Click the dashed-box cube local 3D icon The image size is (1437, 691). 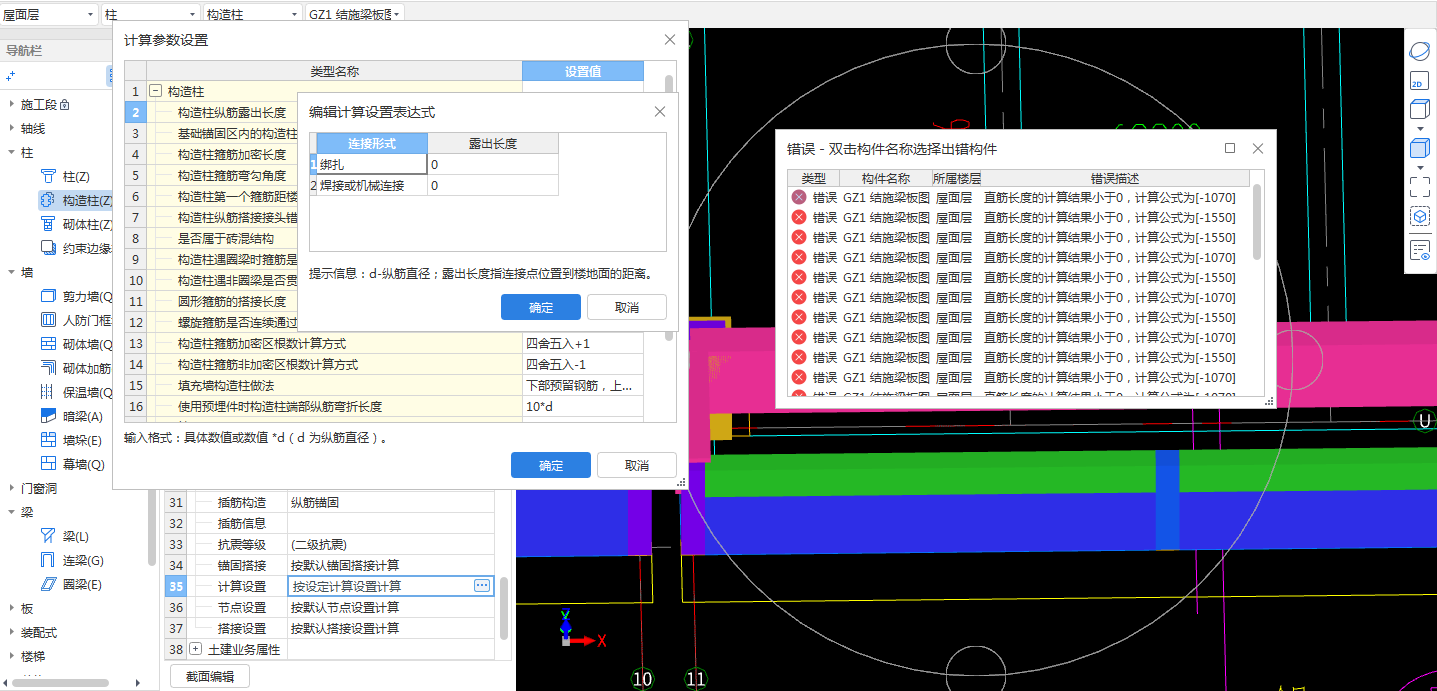(x=1419, y=215)
